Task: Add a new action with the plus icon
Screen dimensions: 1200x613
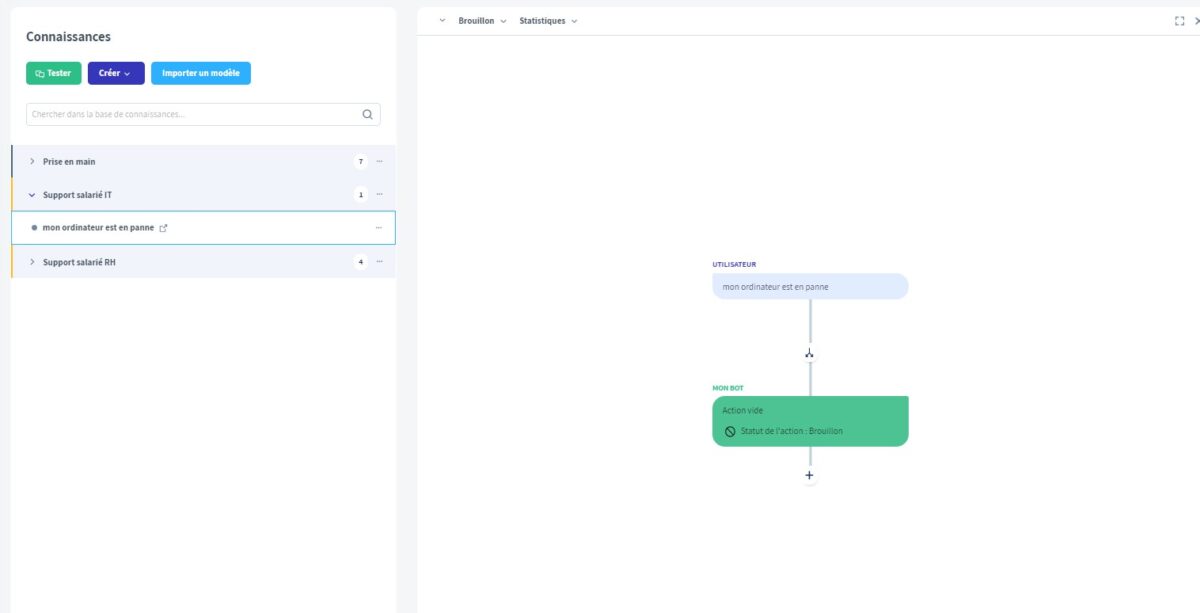Action: (809, 474)
